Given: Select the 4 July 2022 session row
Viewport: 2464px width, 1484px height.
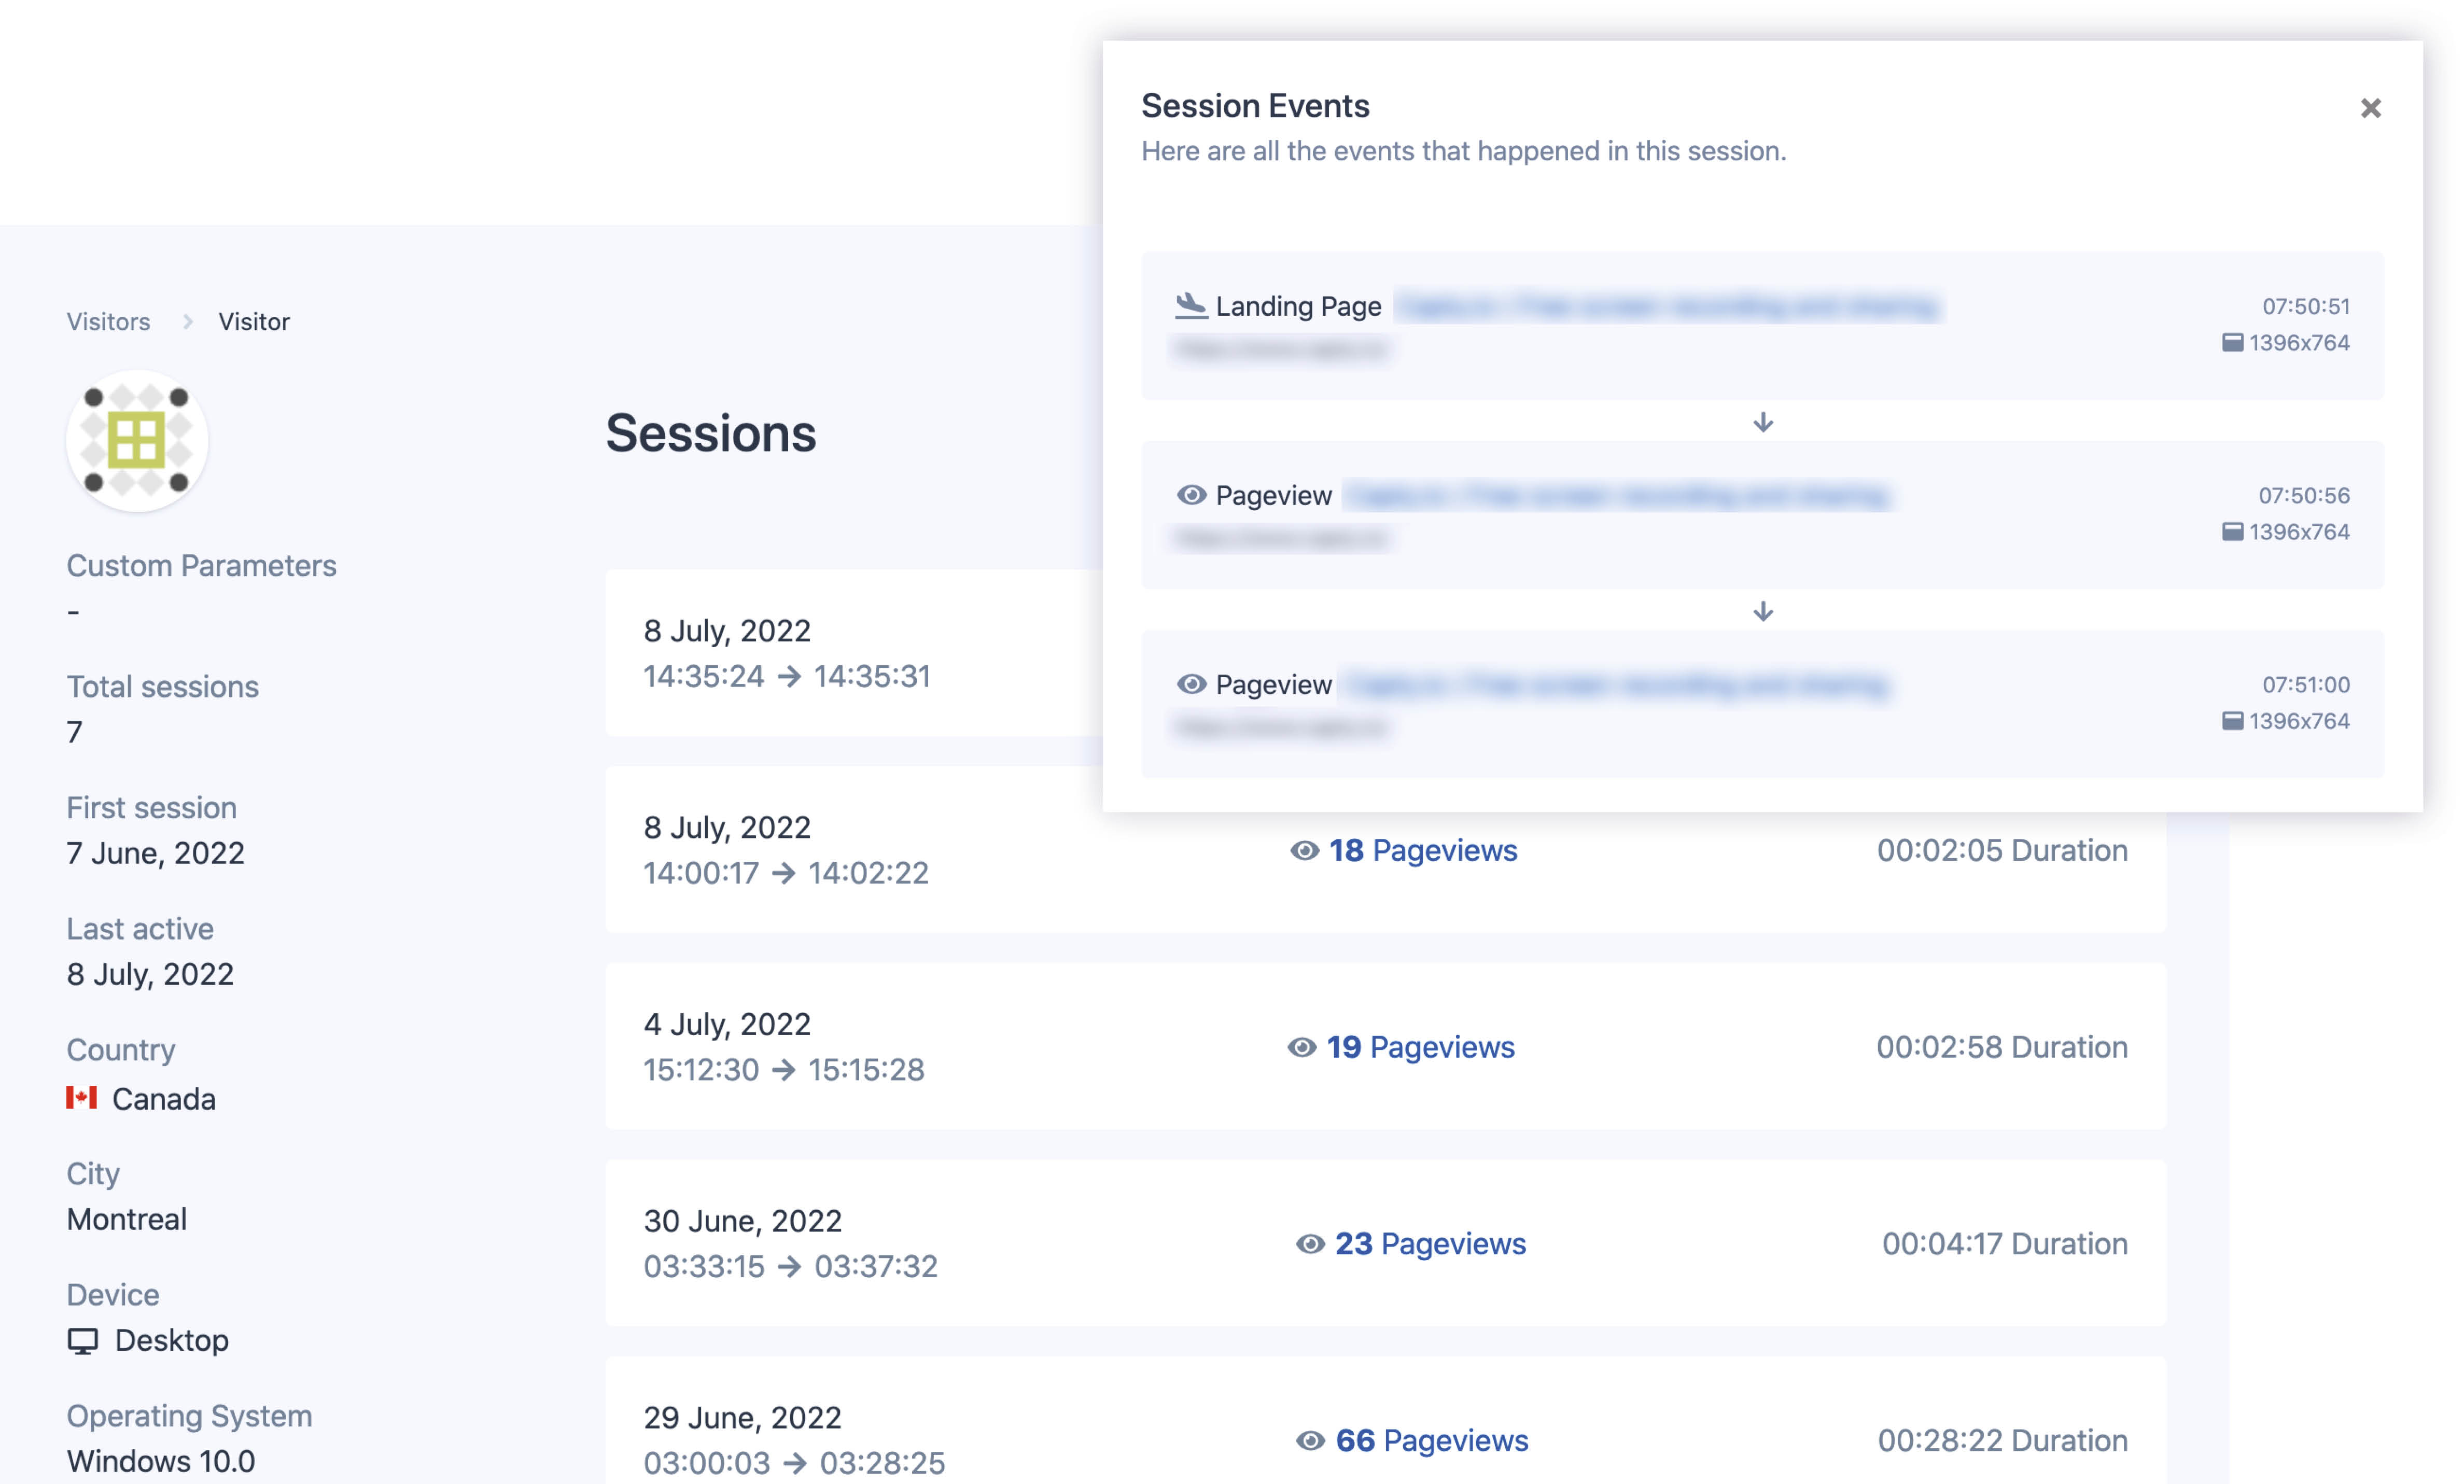Looking at the screenshot, I should coord(1386,1047).
